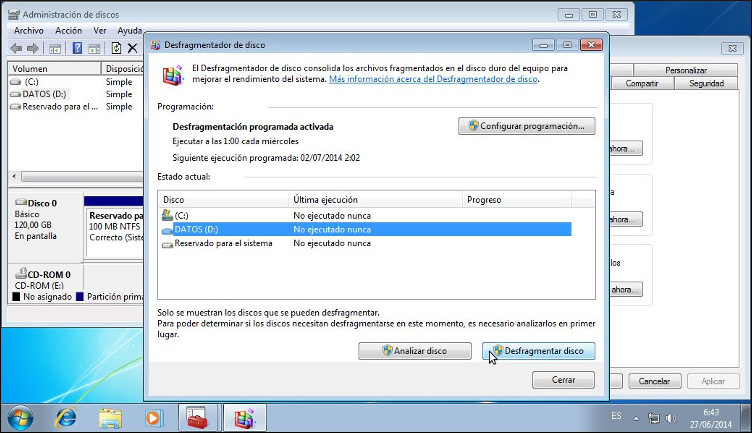
Task: Click the left arrow of the volume list scrollbar
Action: (14, 176)
